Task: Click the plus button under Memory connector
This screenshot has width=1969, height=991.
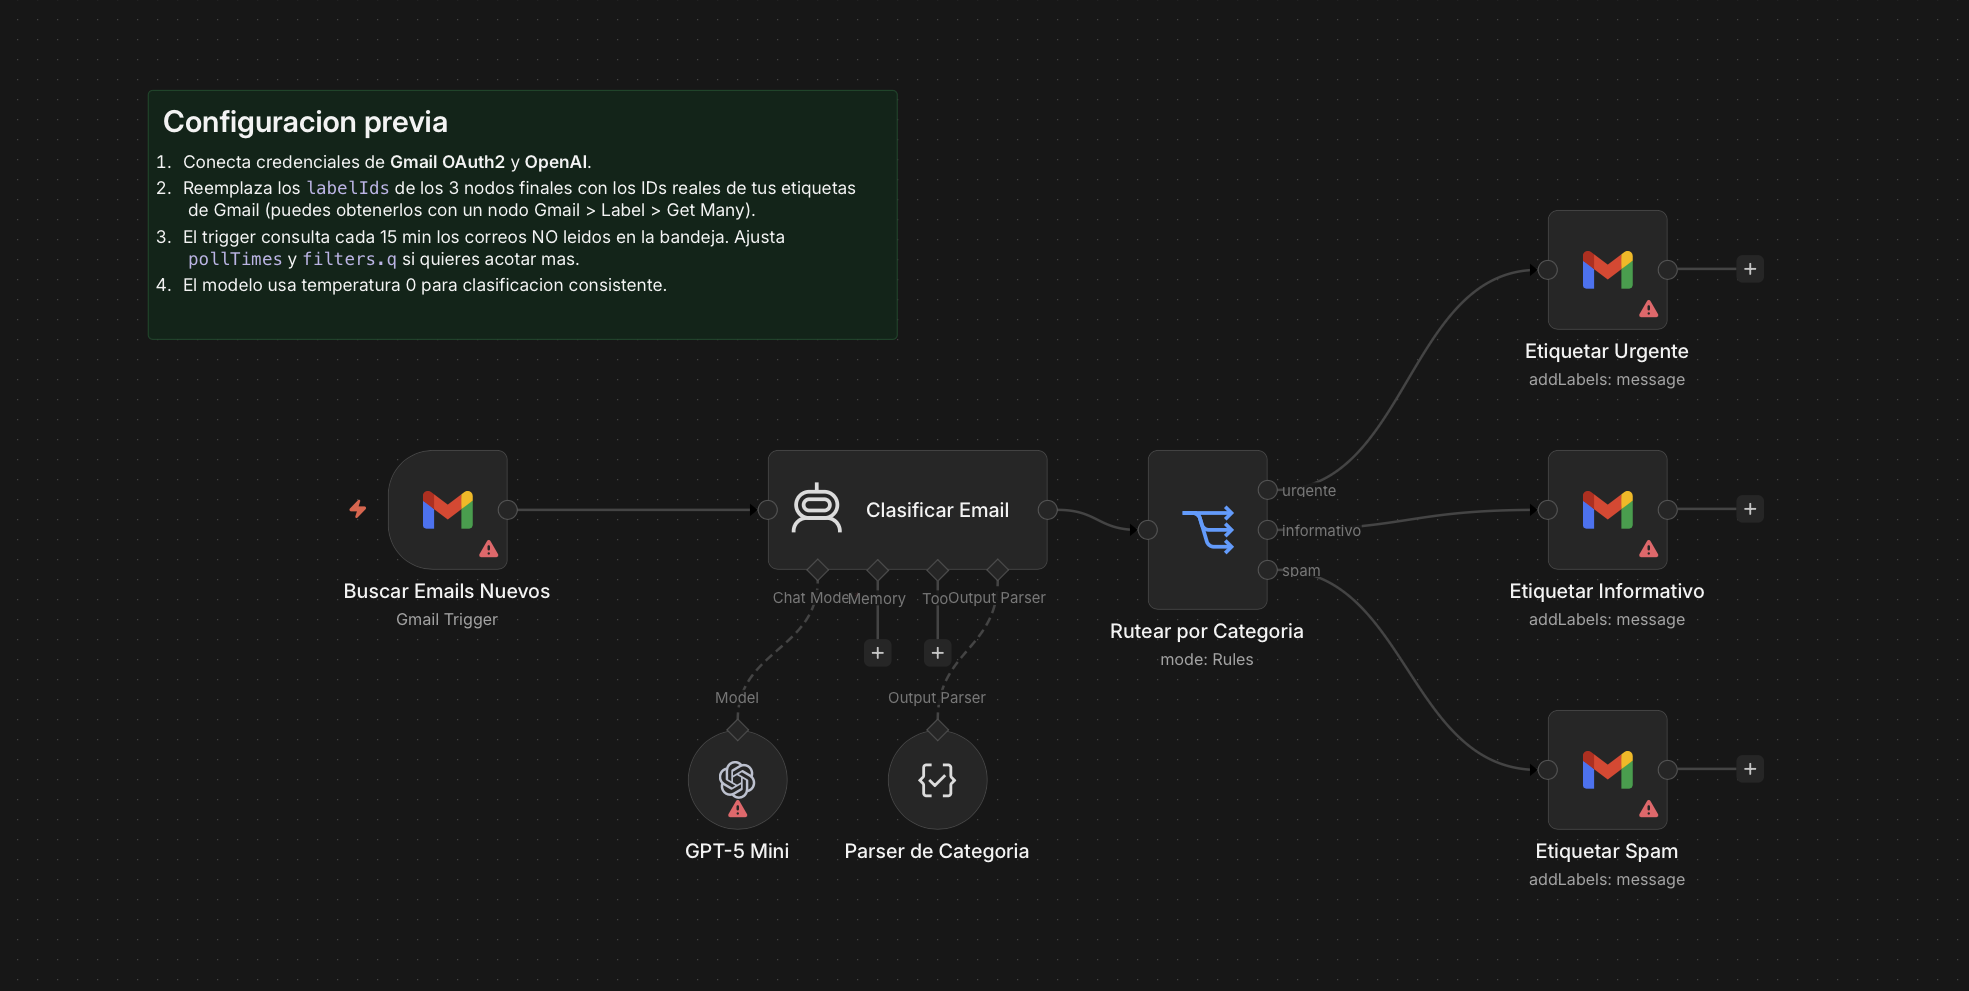Action: 877,653
